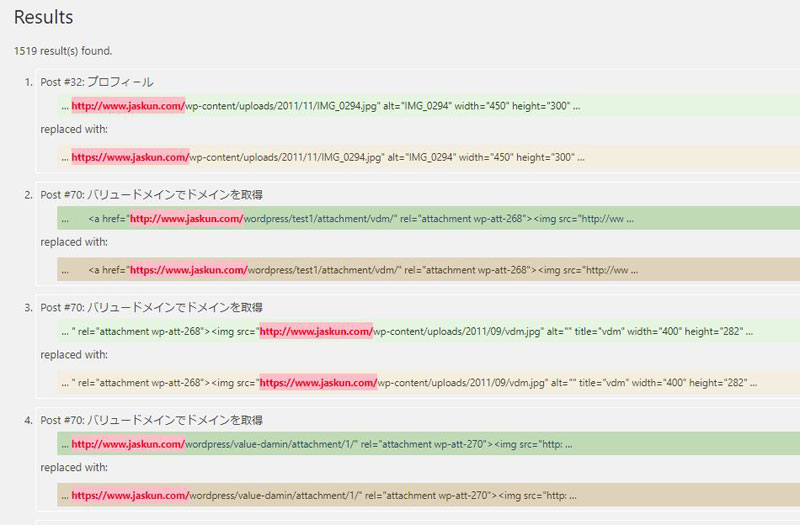Click 'title="vdm" width="400"' in result 3 beige line

coord(633,383)
